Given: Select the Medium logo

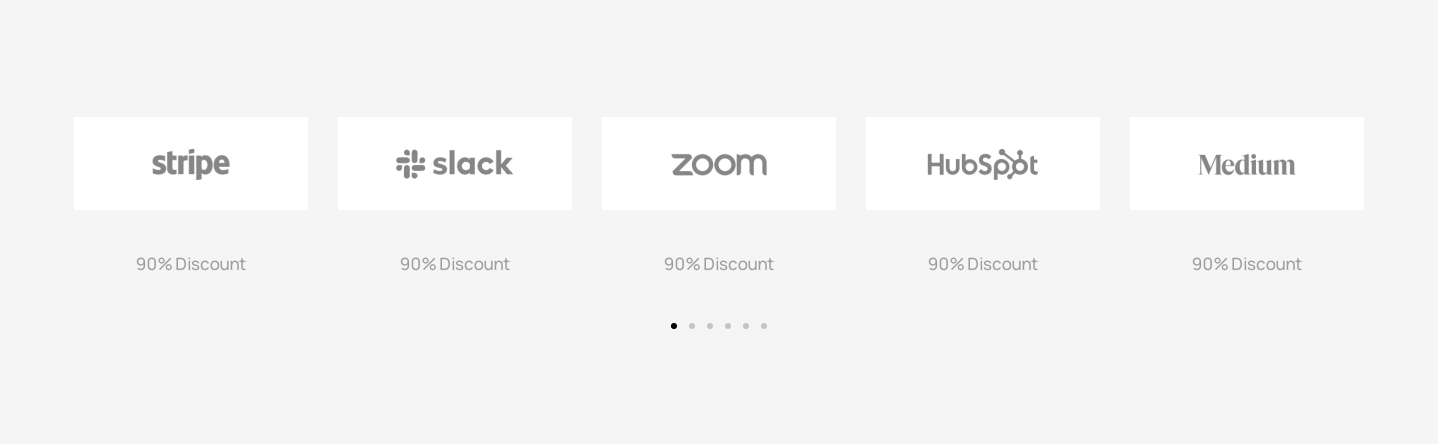Looking at the screenshot, I should click(1247, 164).
